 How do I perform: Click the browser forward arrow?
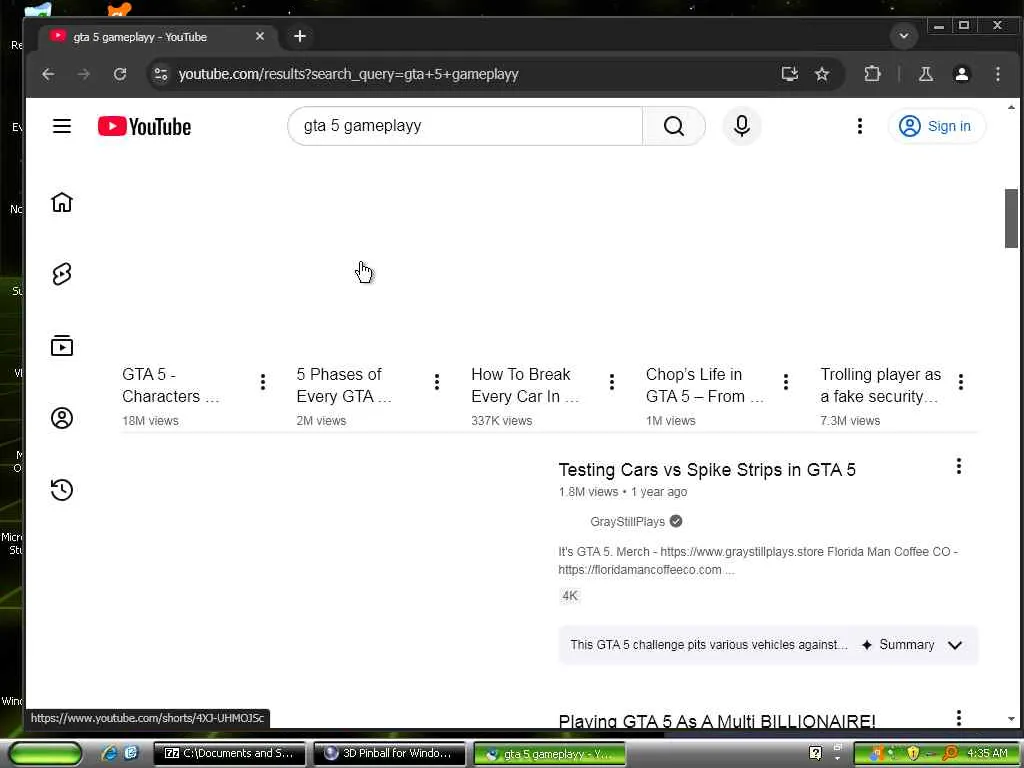click(x=84, y=74)
